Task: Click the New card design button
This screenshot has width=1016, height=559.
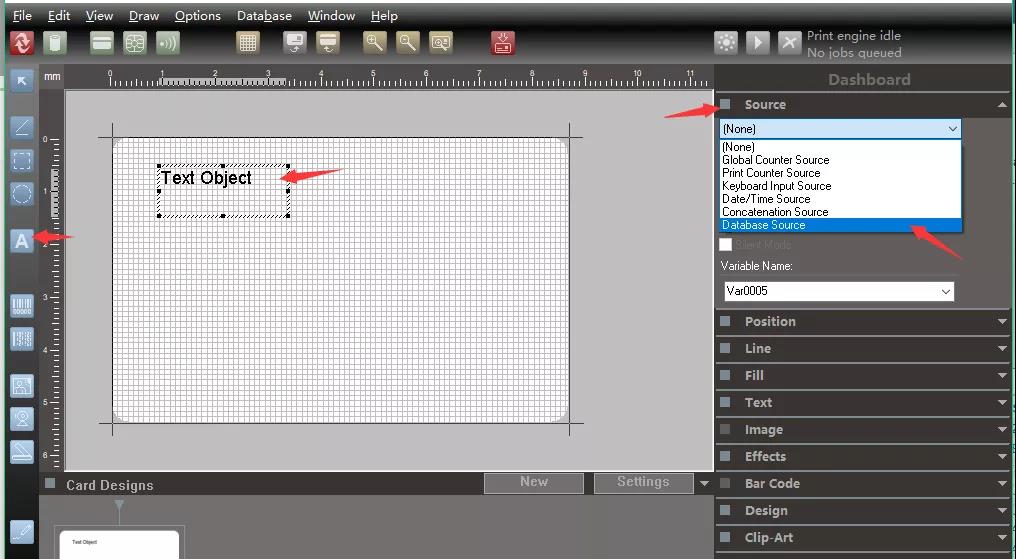Action: (x=534, y=483)
